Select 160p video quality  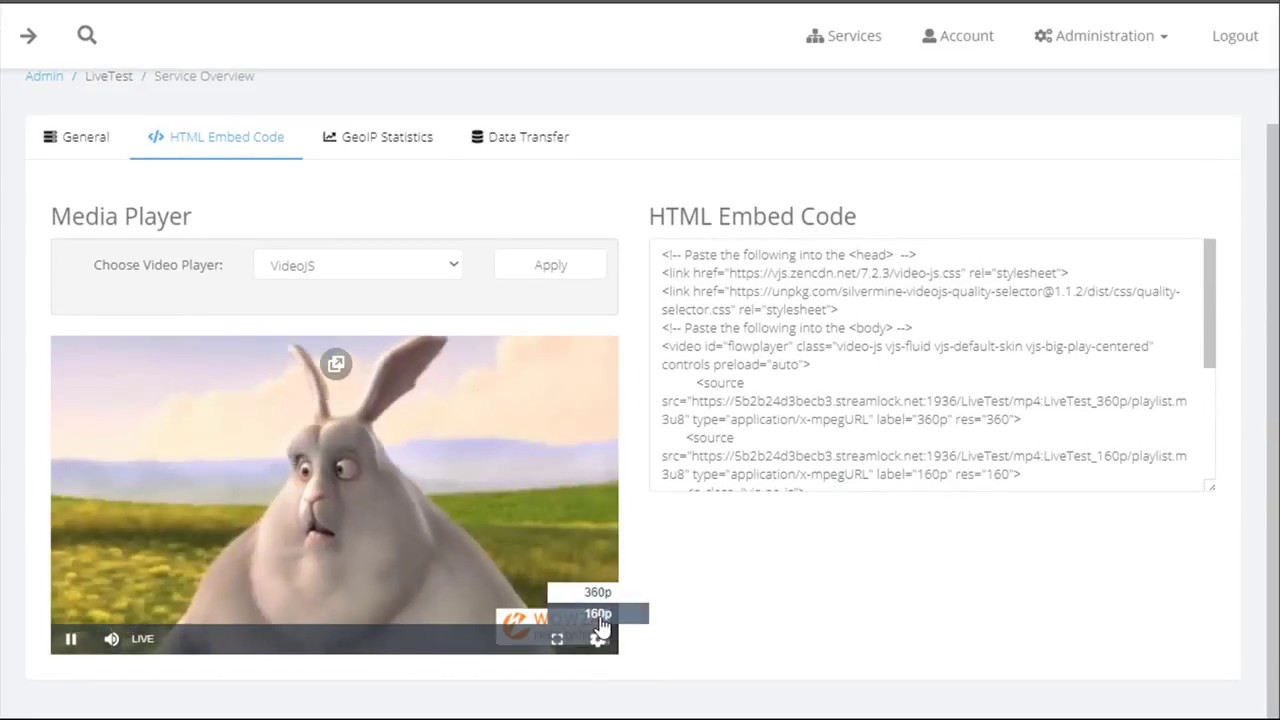point(598,614)
